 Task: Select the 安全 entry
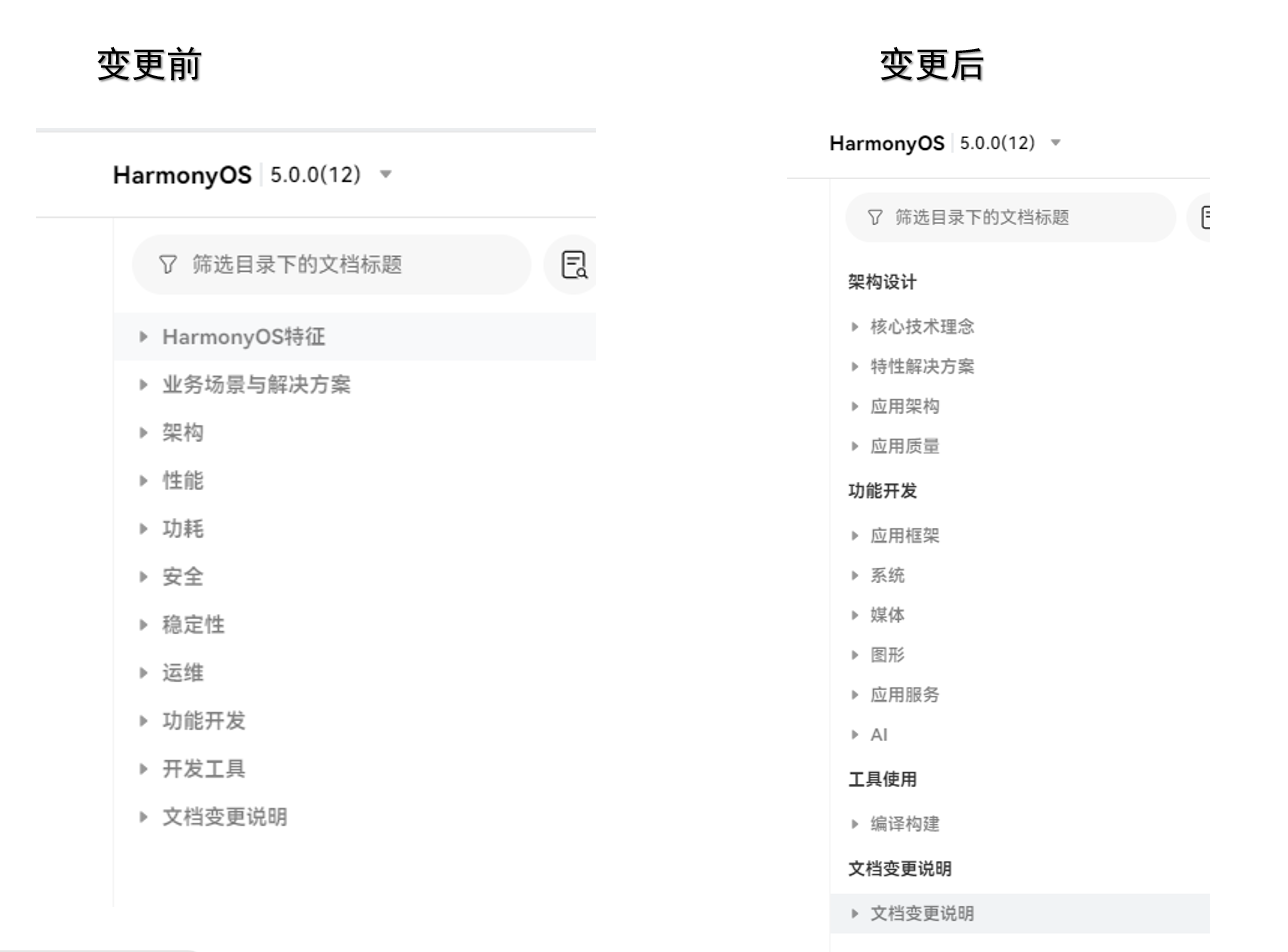(183, 577)
